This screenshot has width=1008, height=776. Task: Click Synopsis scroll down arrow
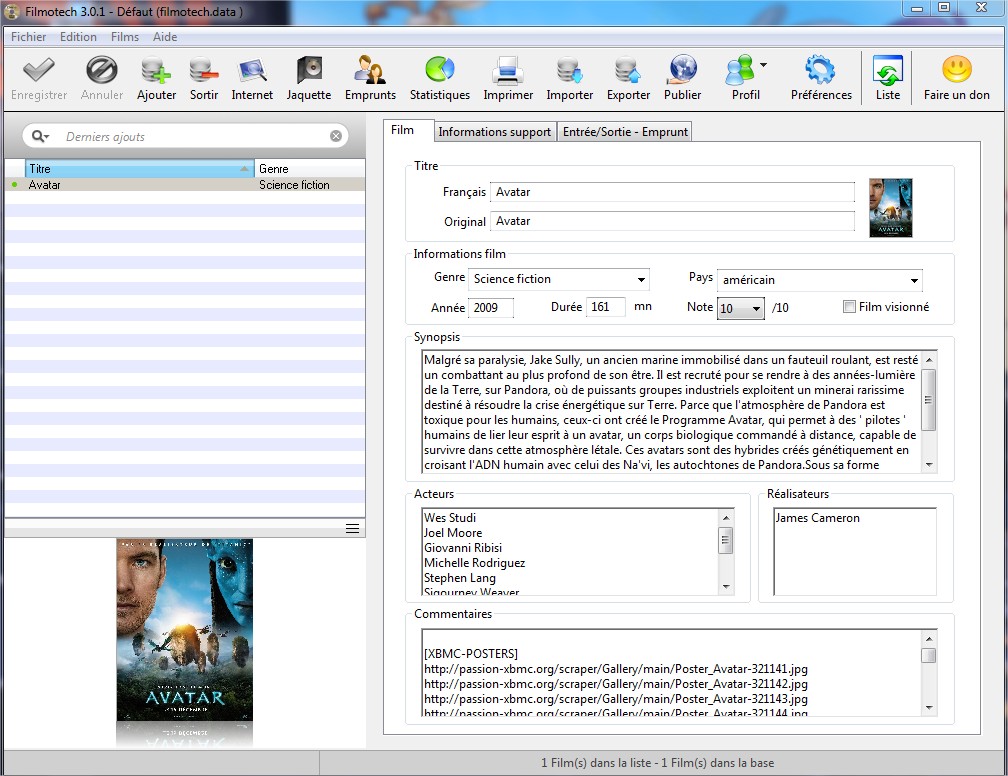pos(928,465)
